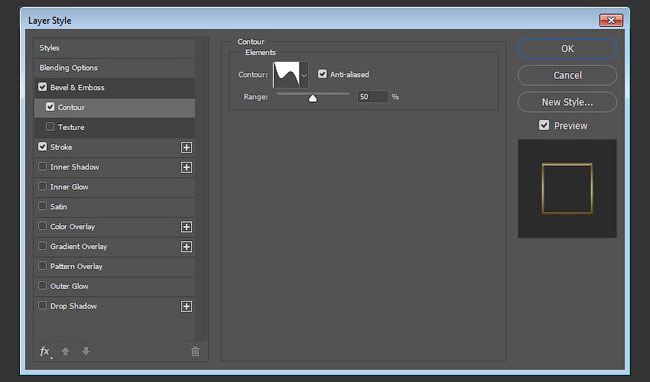650x382 pixels.
Task: Toggle the Preview checkbox
Action: (x=544, y=125)
